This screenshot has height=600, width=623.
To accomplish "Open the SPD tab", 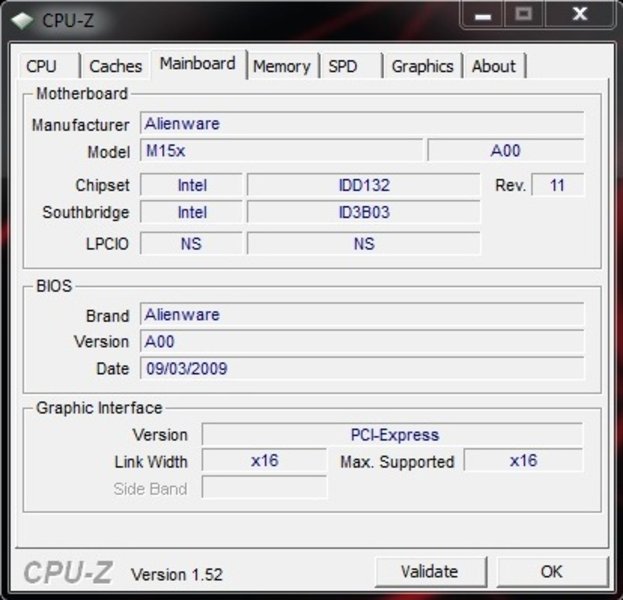I will [x=351, y=66].
